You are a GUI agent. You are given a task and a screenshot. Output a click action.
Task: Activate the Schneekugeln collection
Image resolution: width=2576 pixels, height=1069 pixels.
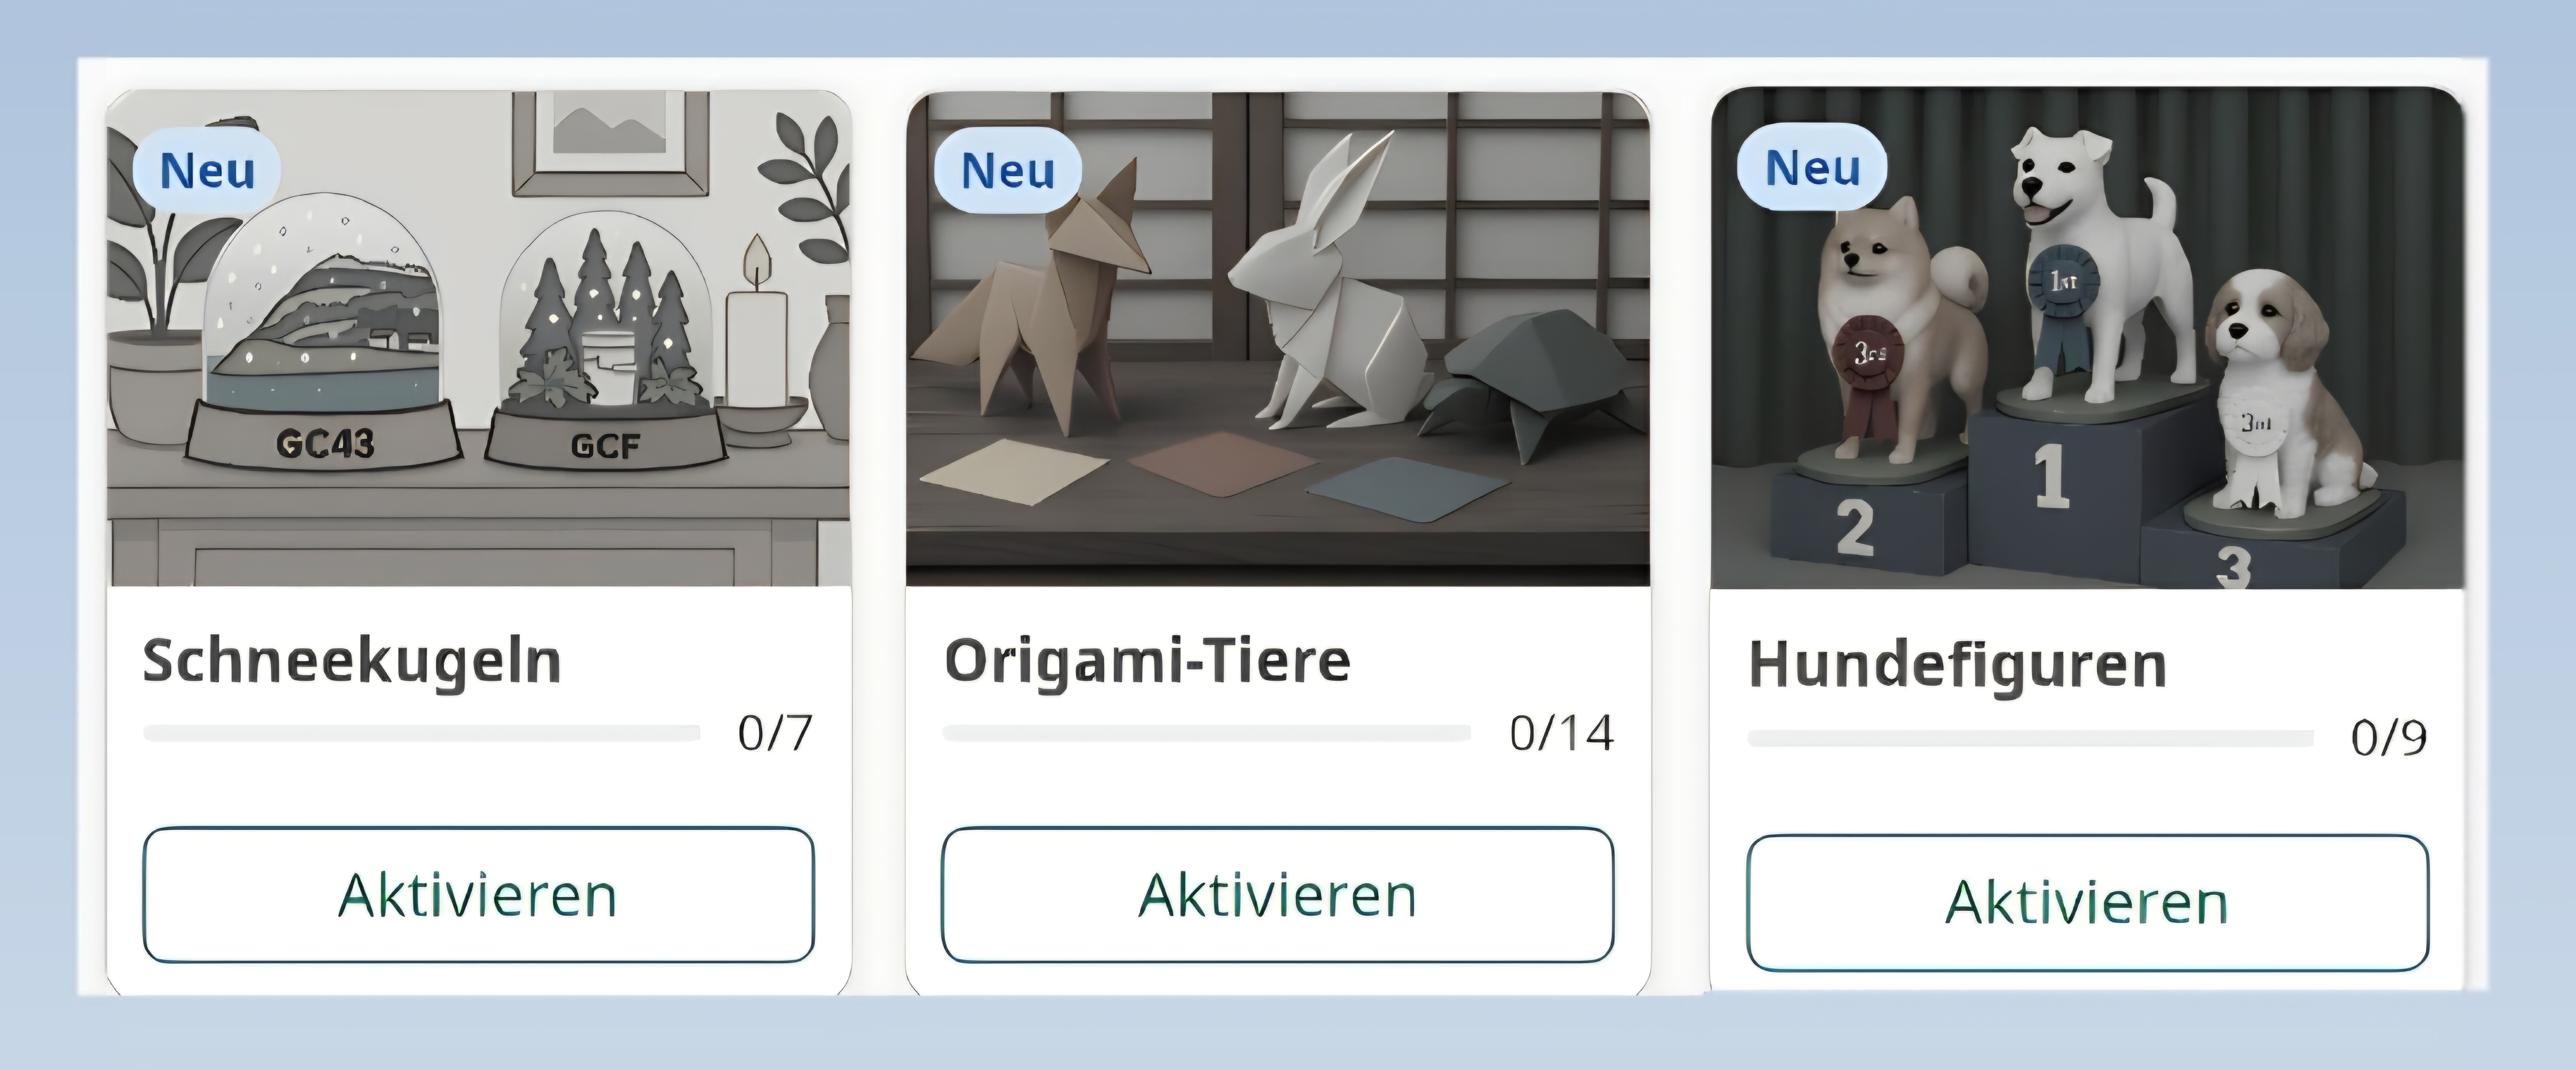[478, 895]
